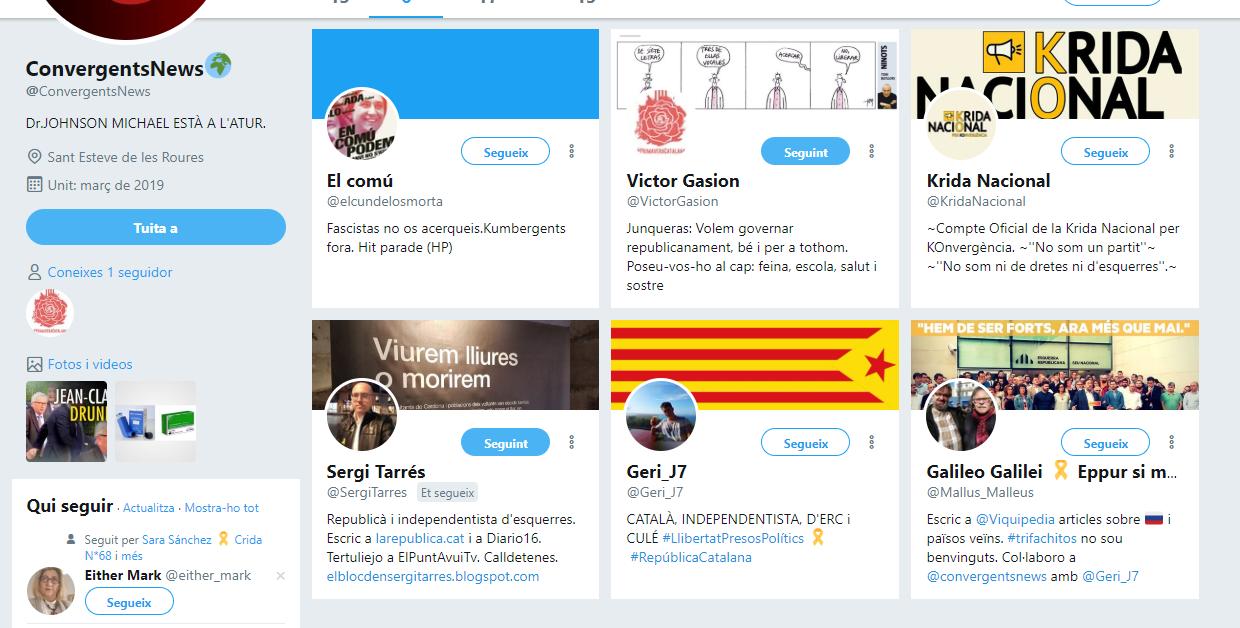Follow Either Mark with Segueix button
Viewport: 1240px width, 628px height.
[129, 602]
